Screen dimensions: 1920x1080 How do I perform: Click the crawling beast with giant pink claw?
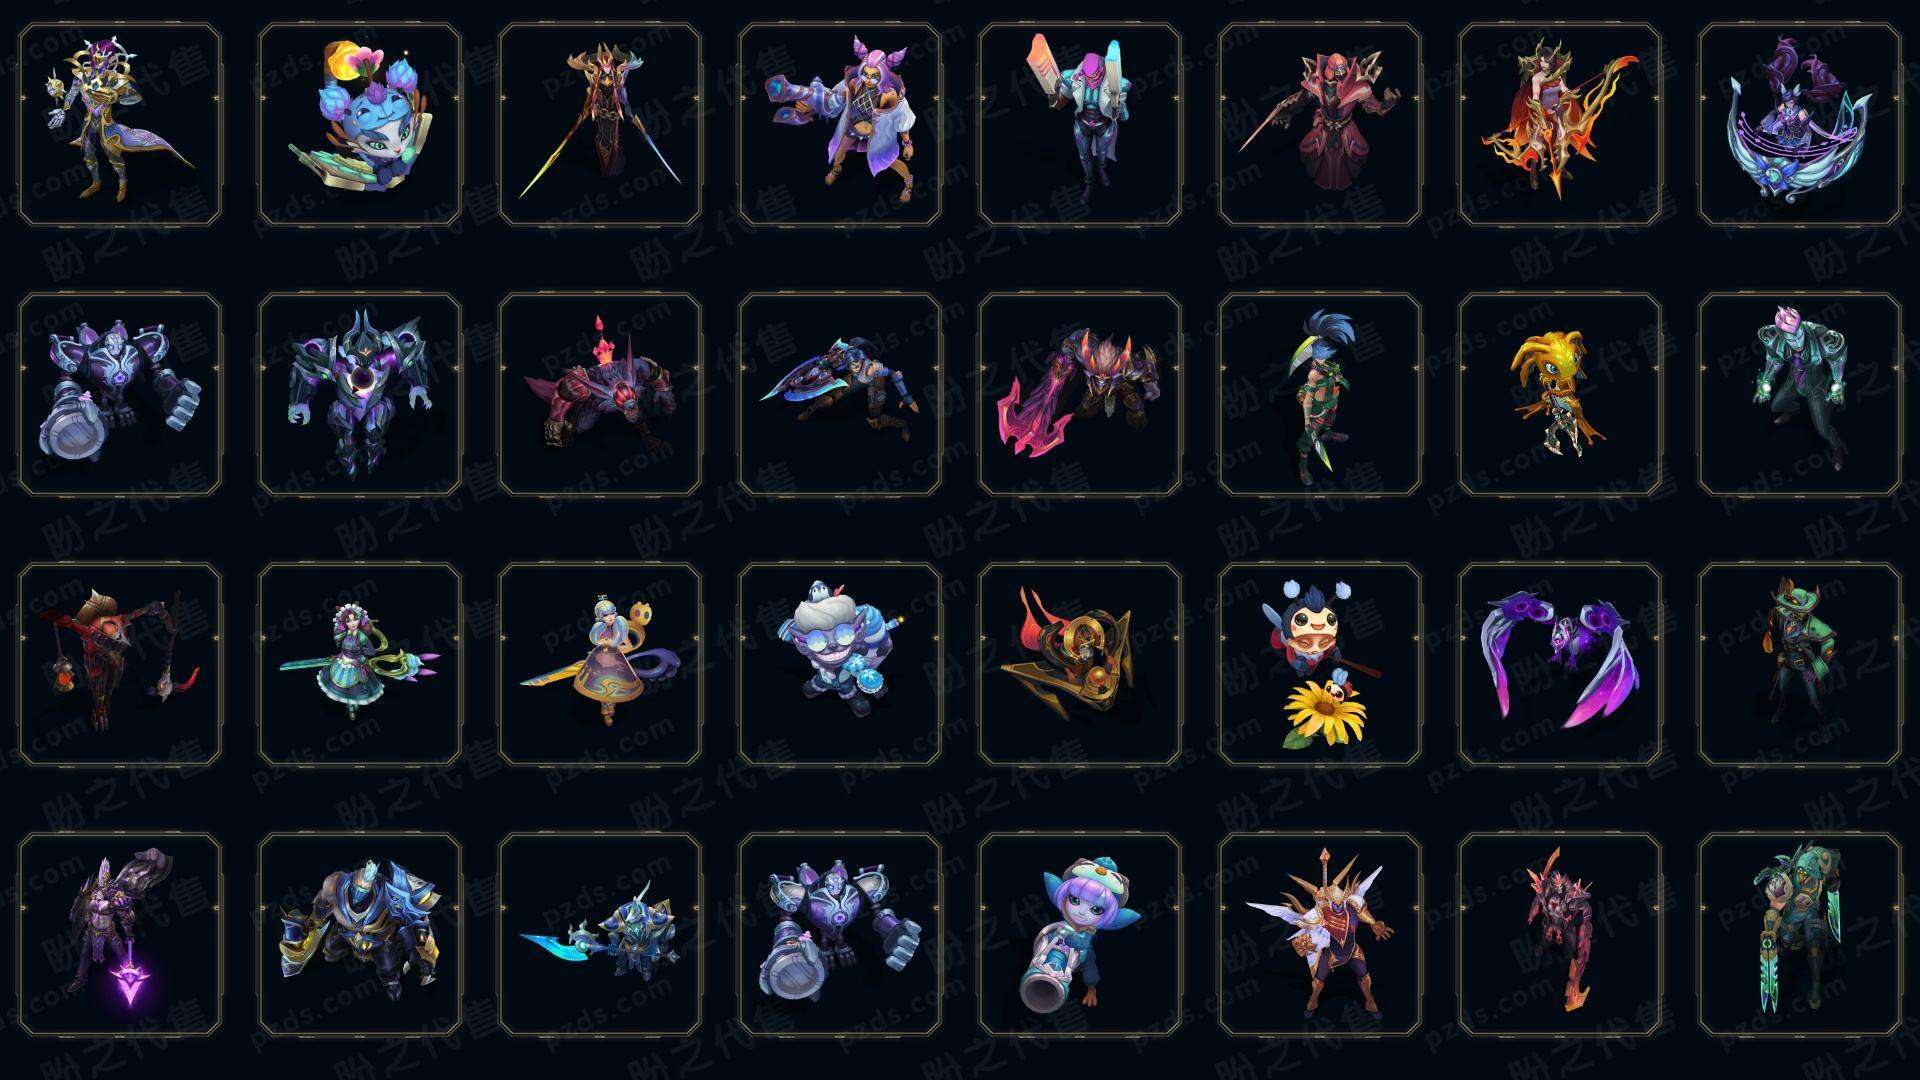[x=1080, y=394]
